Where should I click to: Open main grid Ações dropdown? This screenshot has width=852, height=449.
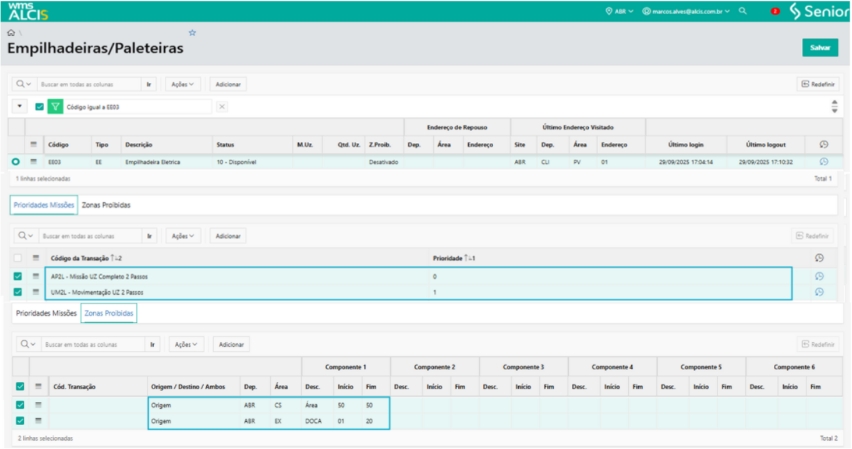click(x=183, y=84)
